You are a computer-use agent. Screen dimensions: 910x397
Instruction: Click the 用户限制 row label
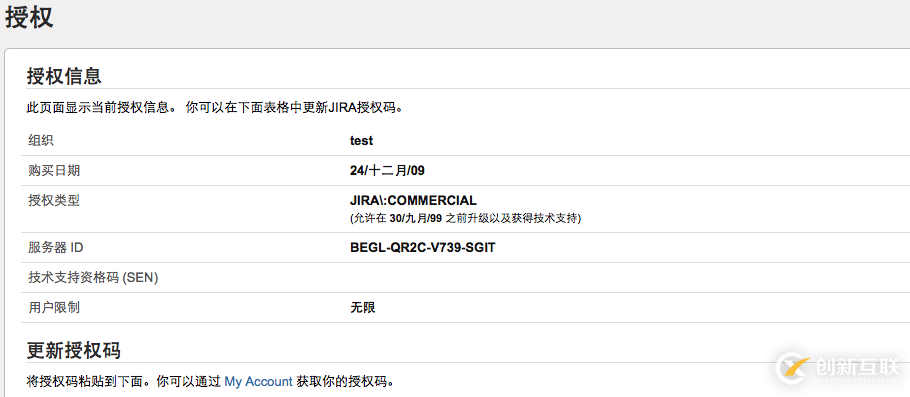(54, 308)
